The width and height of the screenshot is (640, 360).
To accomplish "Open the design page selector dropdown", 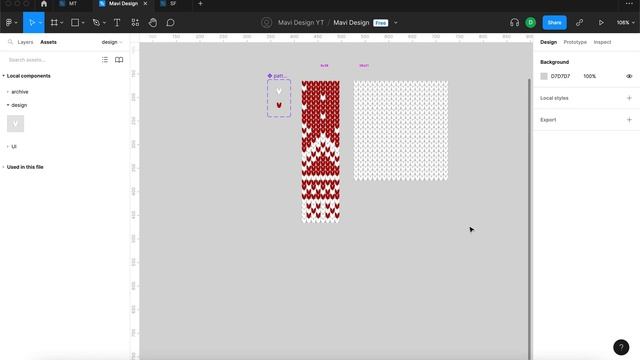I will [x=112, y=42].
